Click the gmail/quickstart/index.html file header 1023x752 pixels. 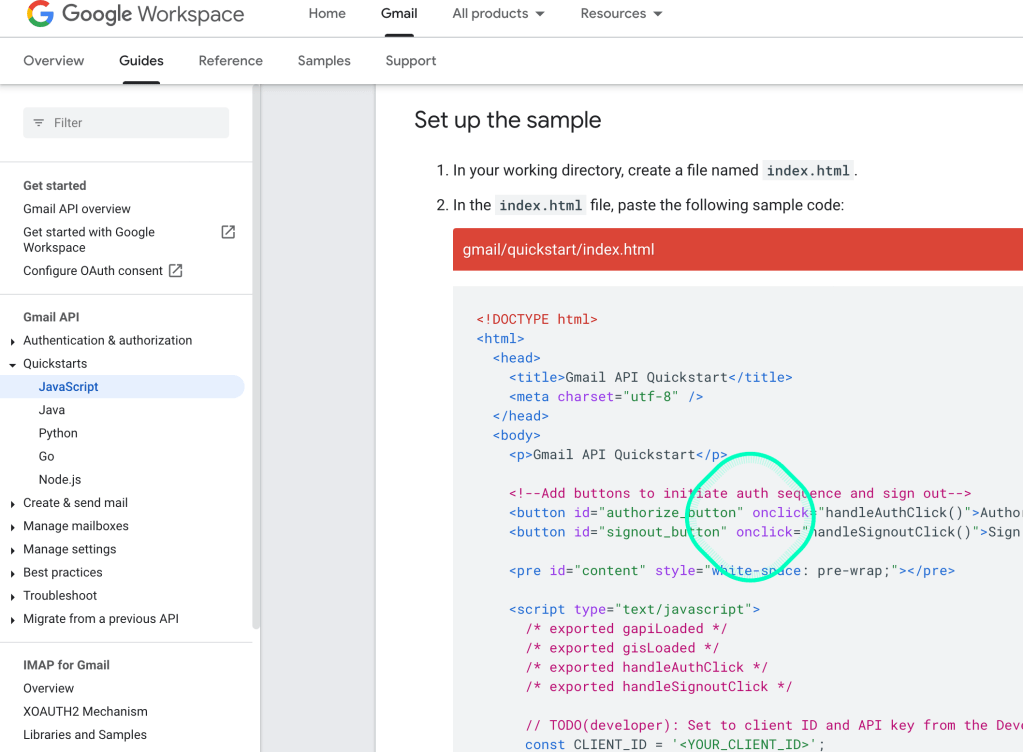point(738,249)
